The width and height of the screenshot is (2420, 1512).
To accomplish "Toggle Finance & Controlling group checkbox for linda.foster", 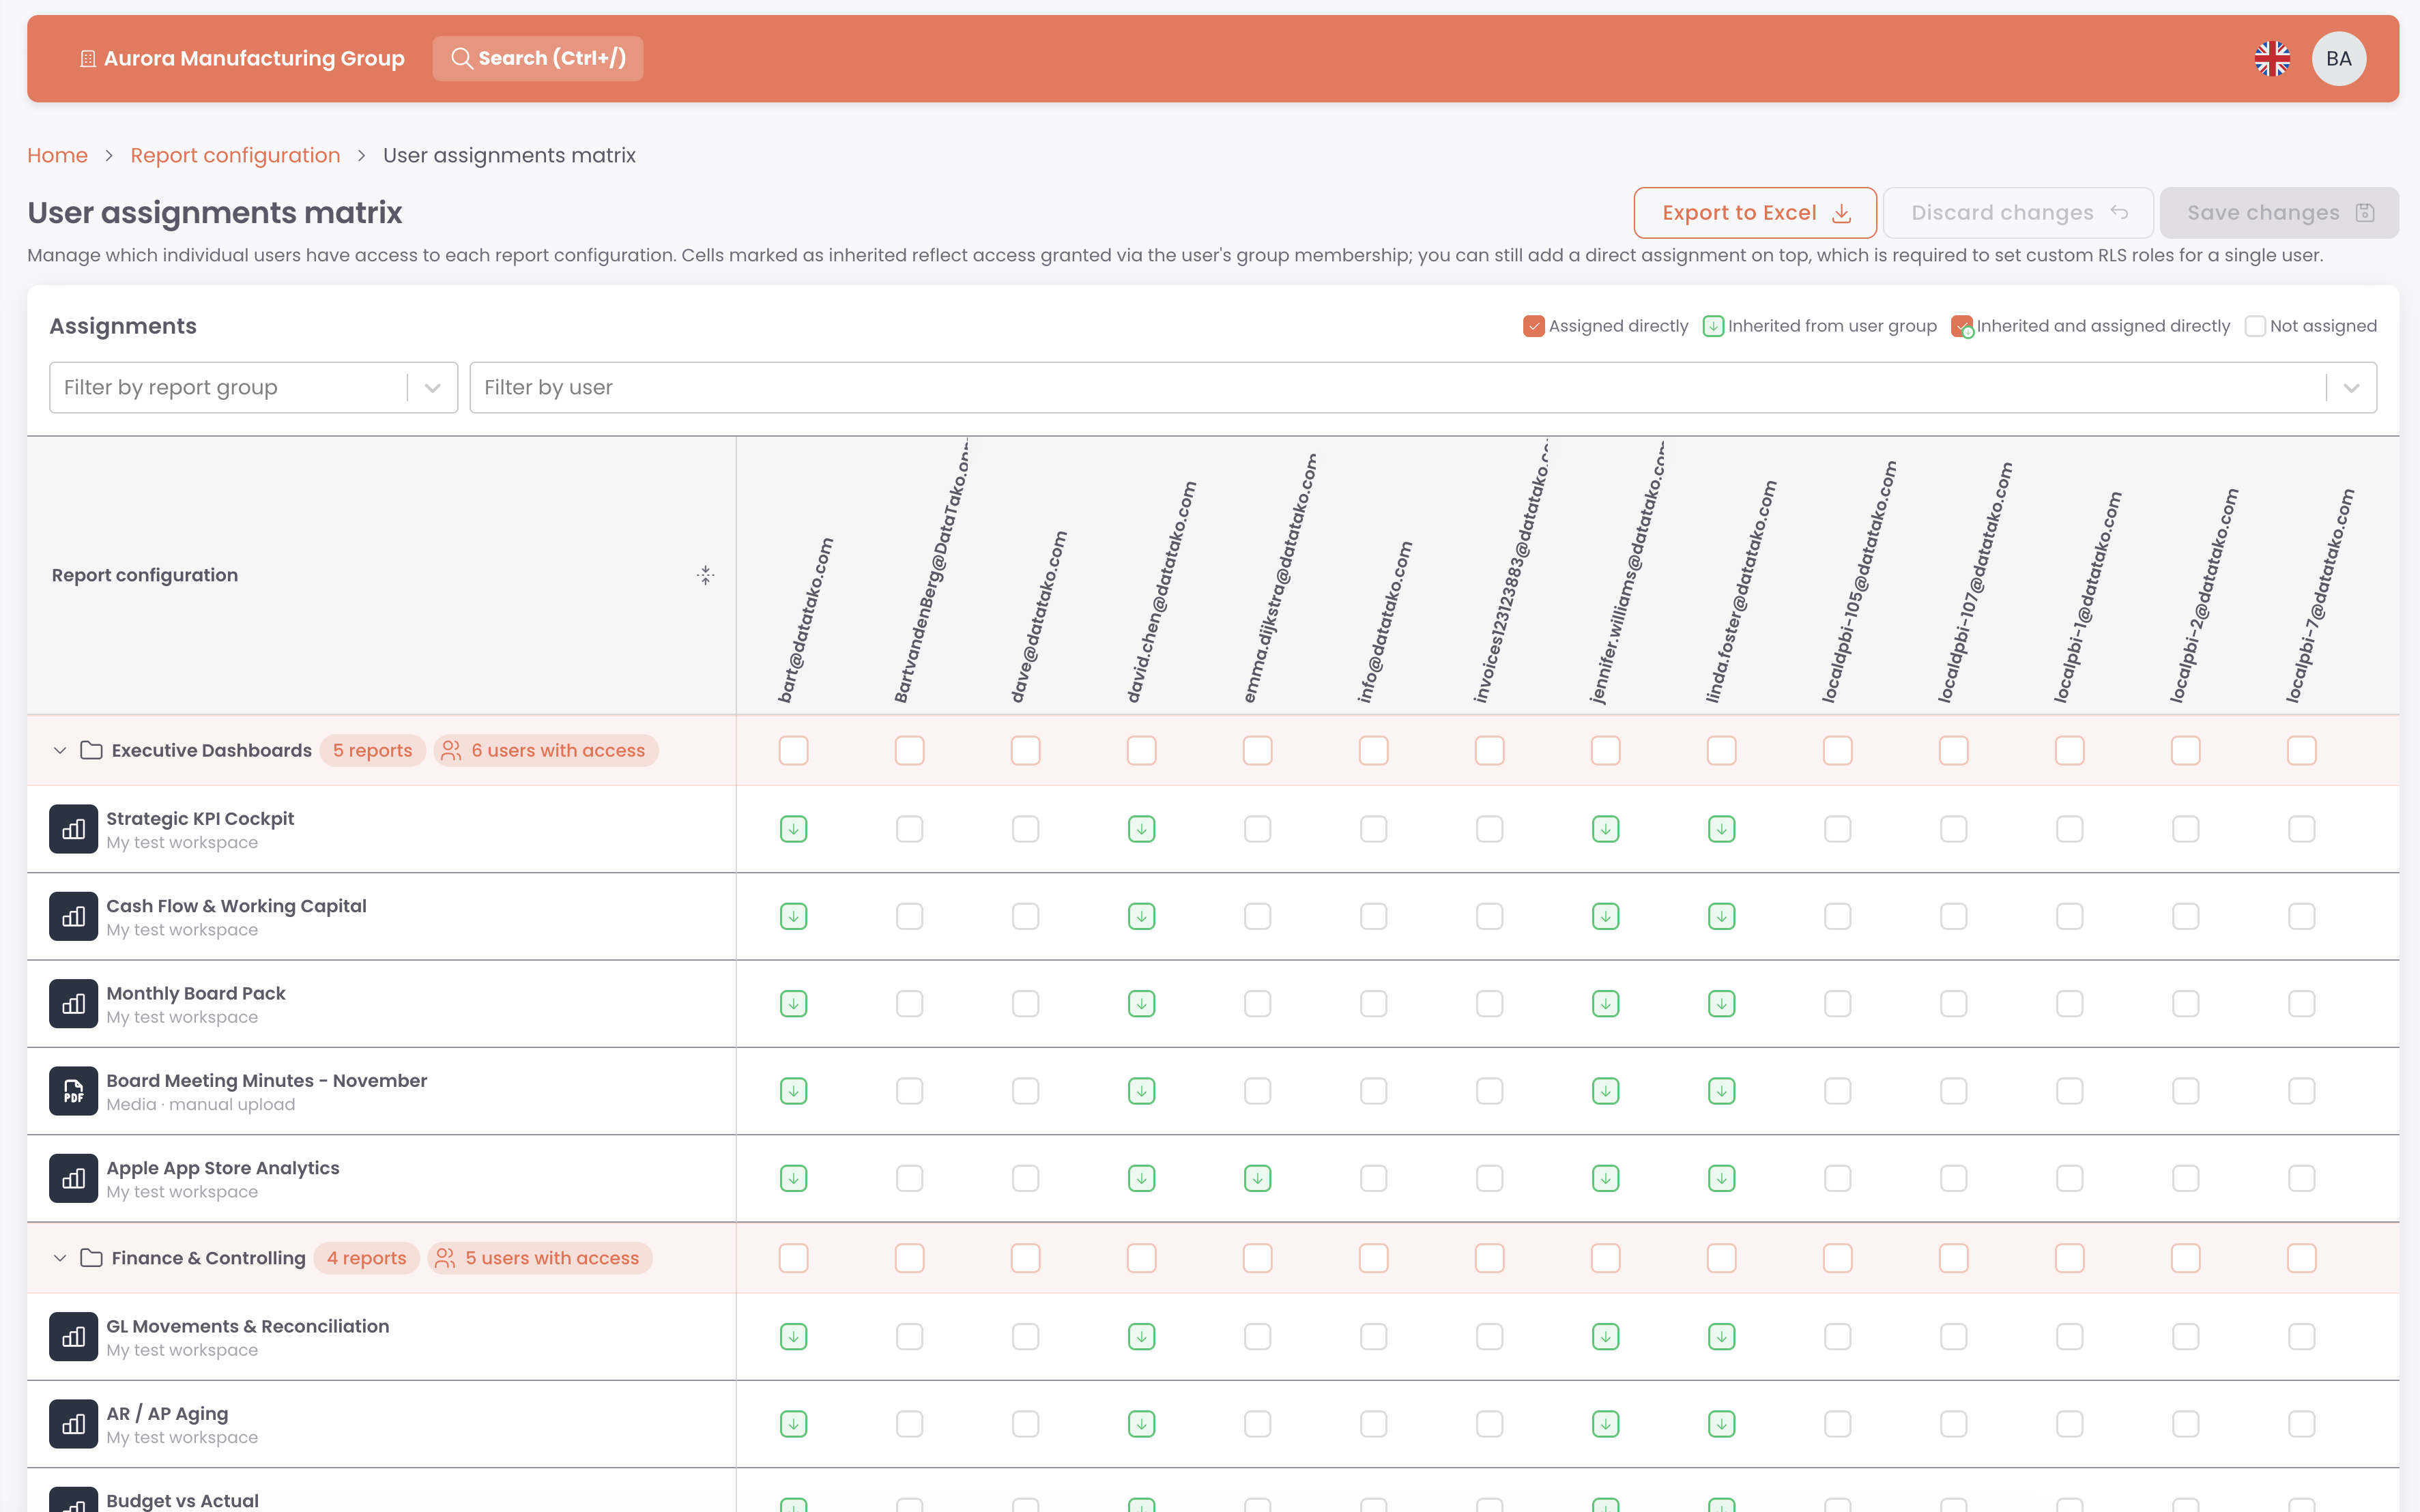I will (1721, 1258).
